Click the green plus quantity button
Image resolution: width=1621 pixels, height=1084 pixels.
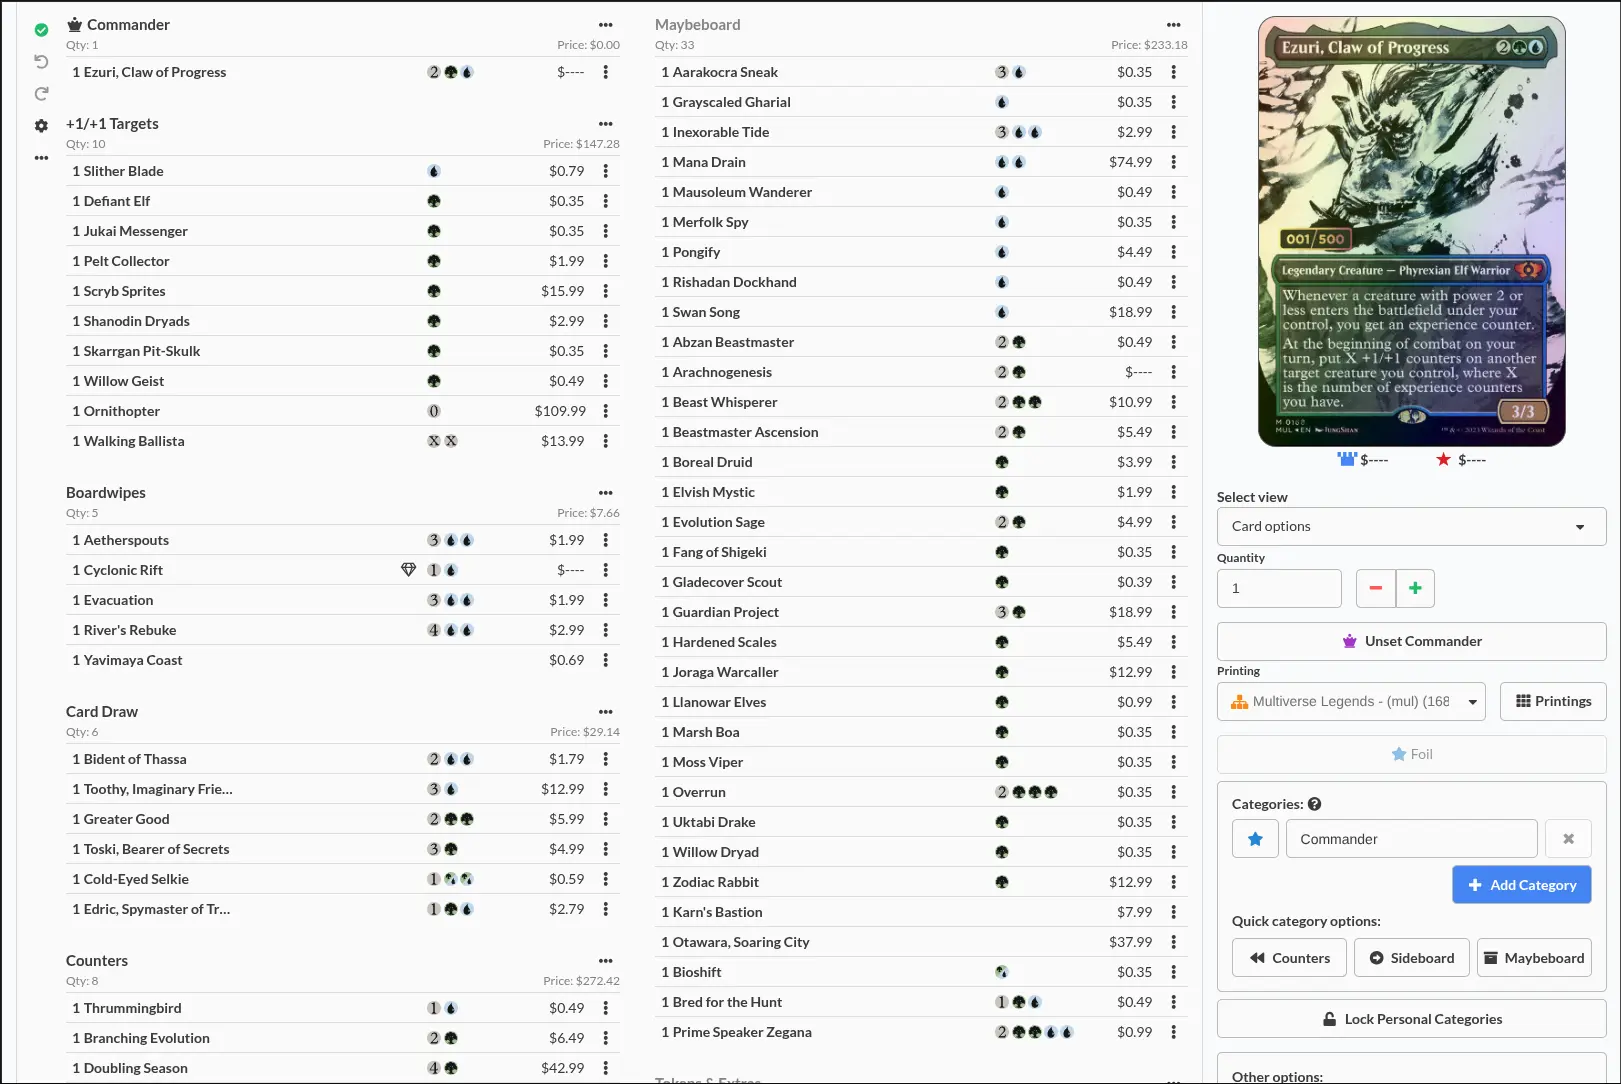1414,588
